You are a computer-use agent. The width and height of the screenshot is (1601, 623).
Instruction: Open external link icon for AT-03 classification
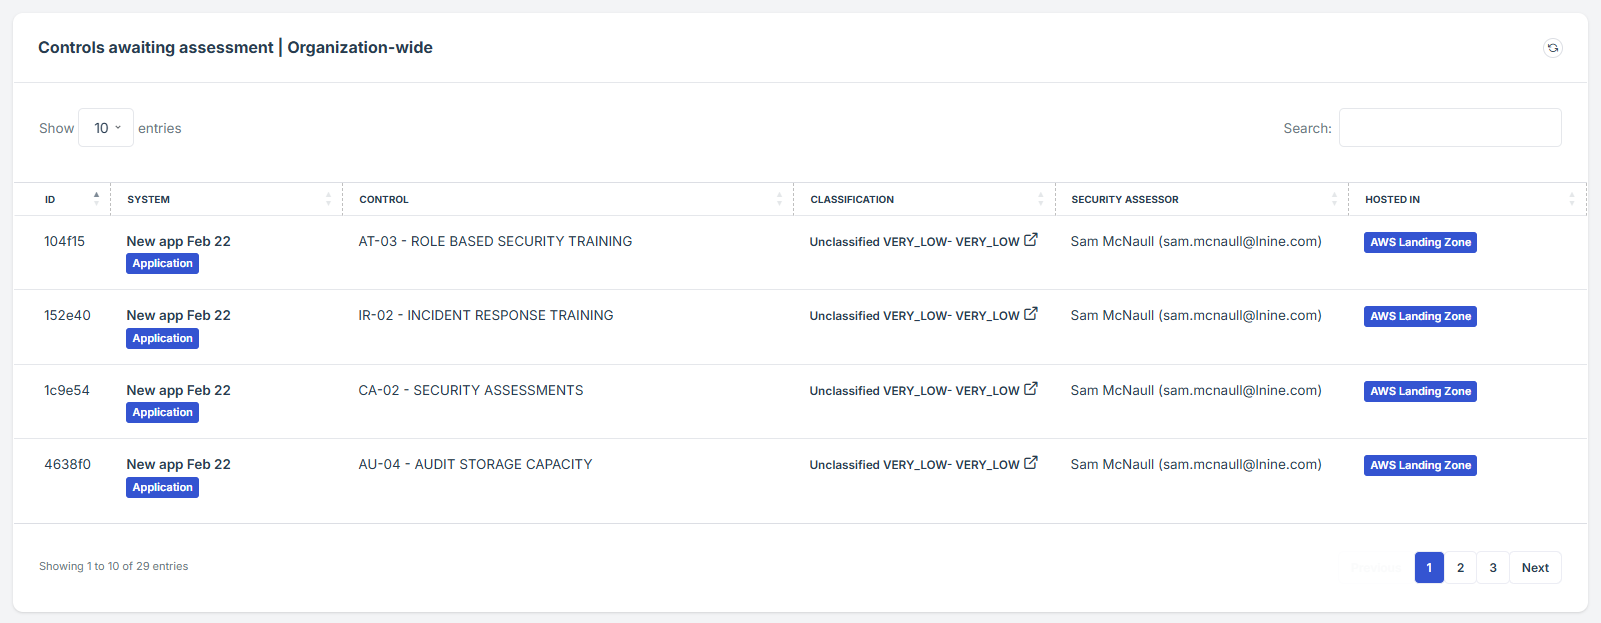pos(1031,240)
